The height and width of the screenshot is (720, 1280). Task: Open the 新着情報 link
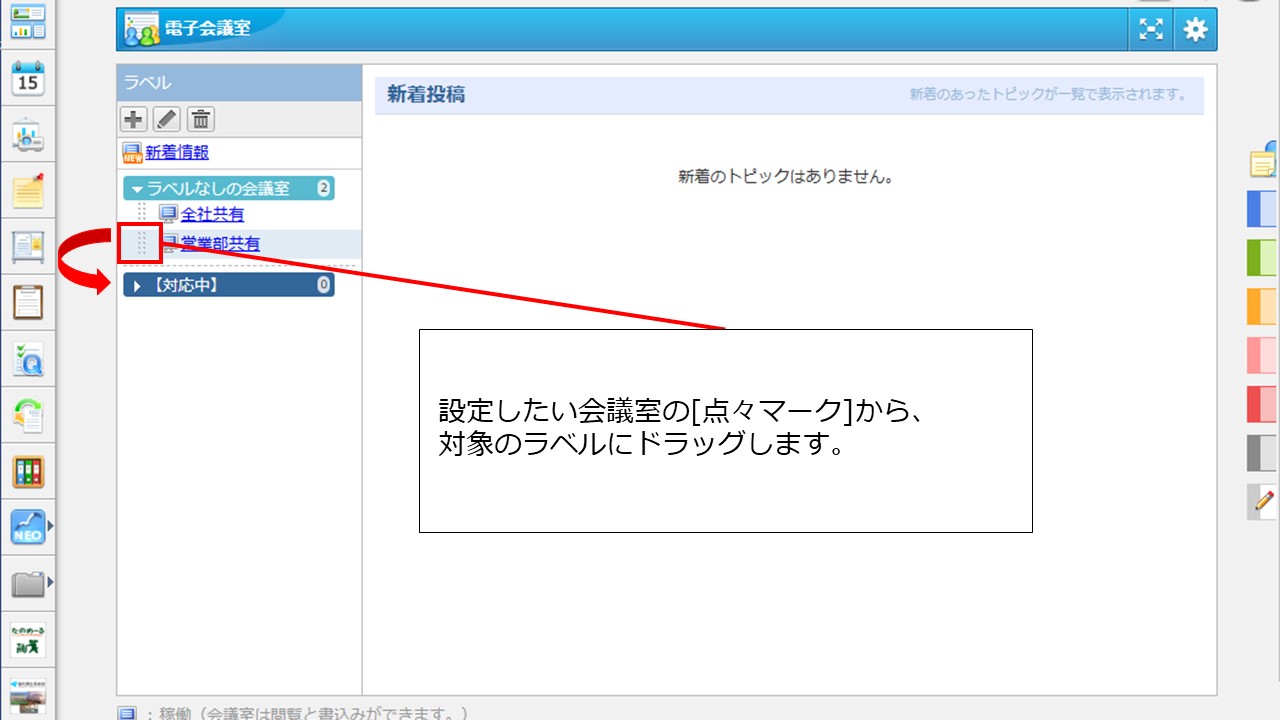click(x=178, y=153)
